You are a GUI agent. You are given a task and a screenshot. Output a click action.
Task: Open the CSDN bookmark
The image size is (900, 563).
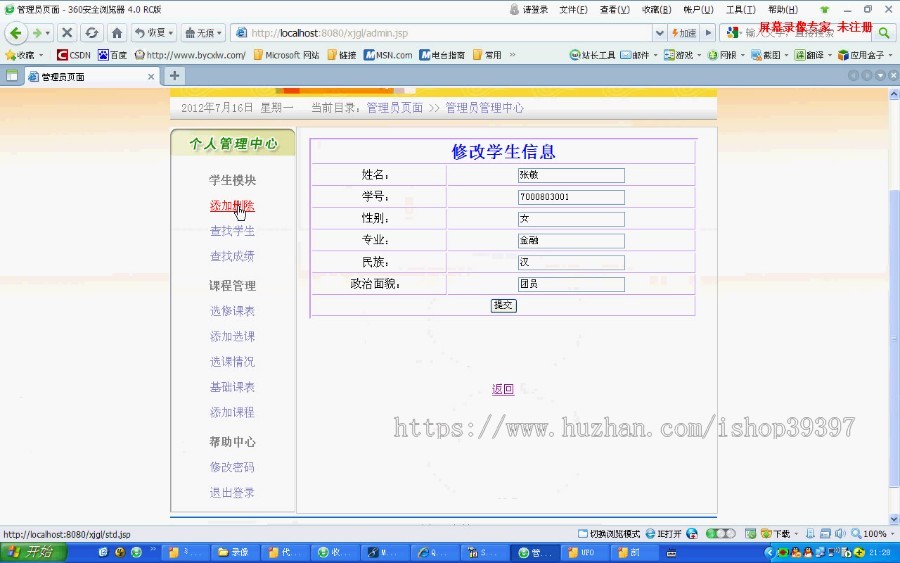pos(74,55)
